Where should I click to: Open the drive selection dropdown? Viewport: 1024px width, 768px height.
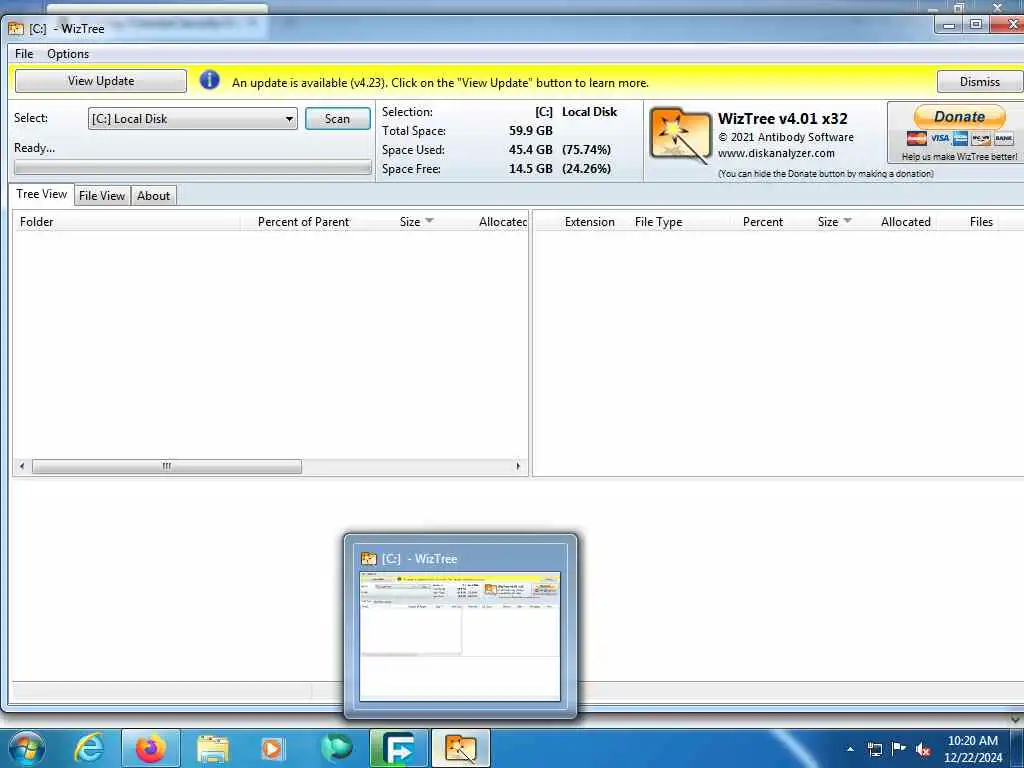tap(193, 119)
